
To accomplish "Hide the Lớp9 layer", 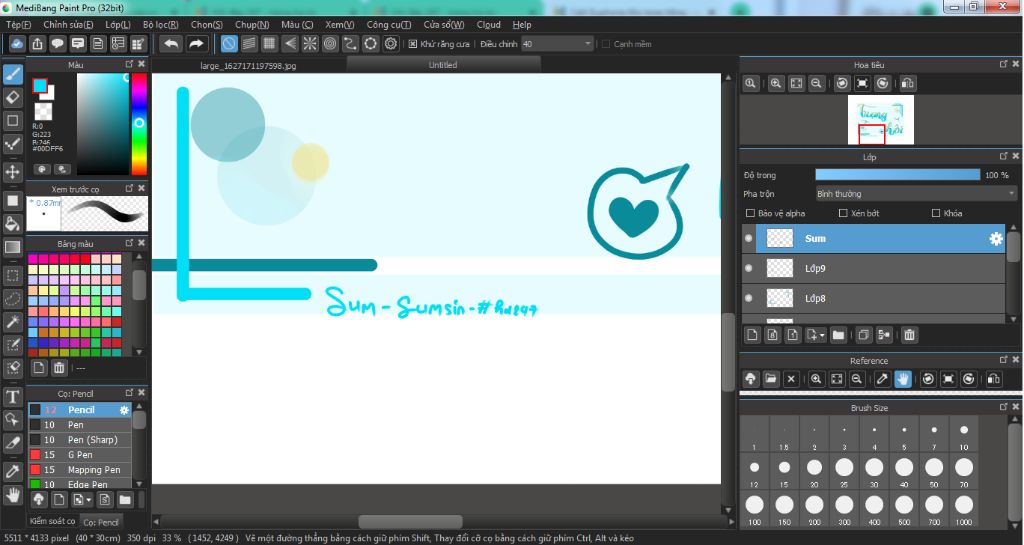I will [748, 268].
